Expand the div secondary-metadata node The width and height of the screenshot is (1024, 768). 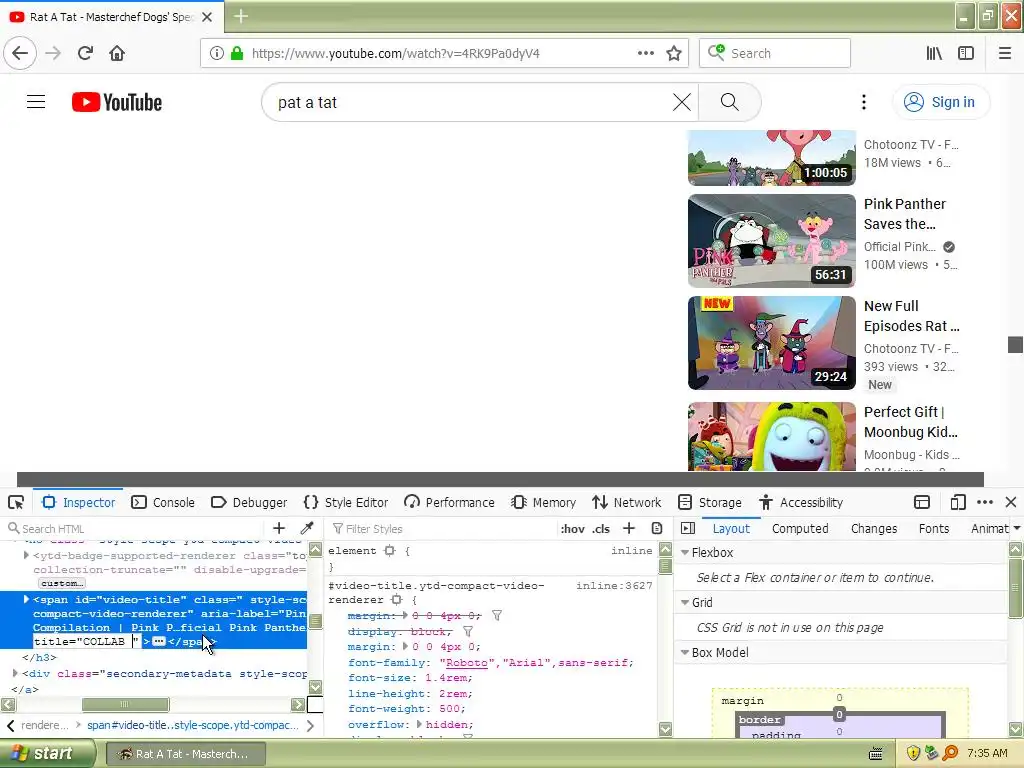pos(15,673)
